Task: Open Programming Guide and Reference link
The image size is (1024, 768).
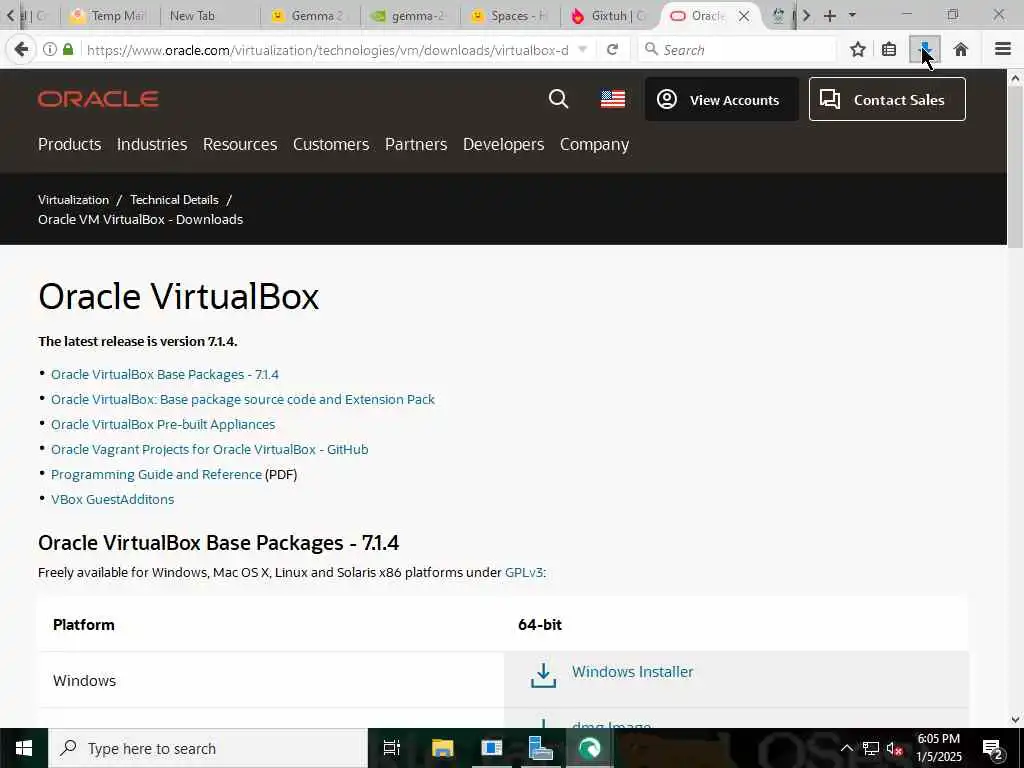Action: 157,474
